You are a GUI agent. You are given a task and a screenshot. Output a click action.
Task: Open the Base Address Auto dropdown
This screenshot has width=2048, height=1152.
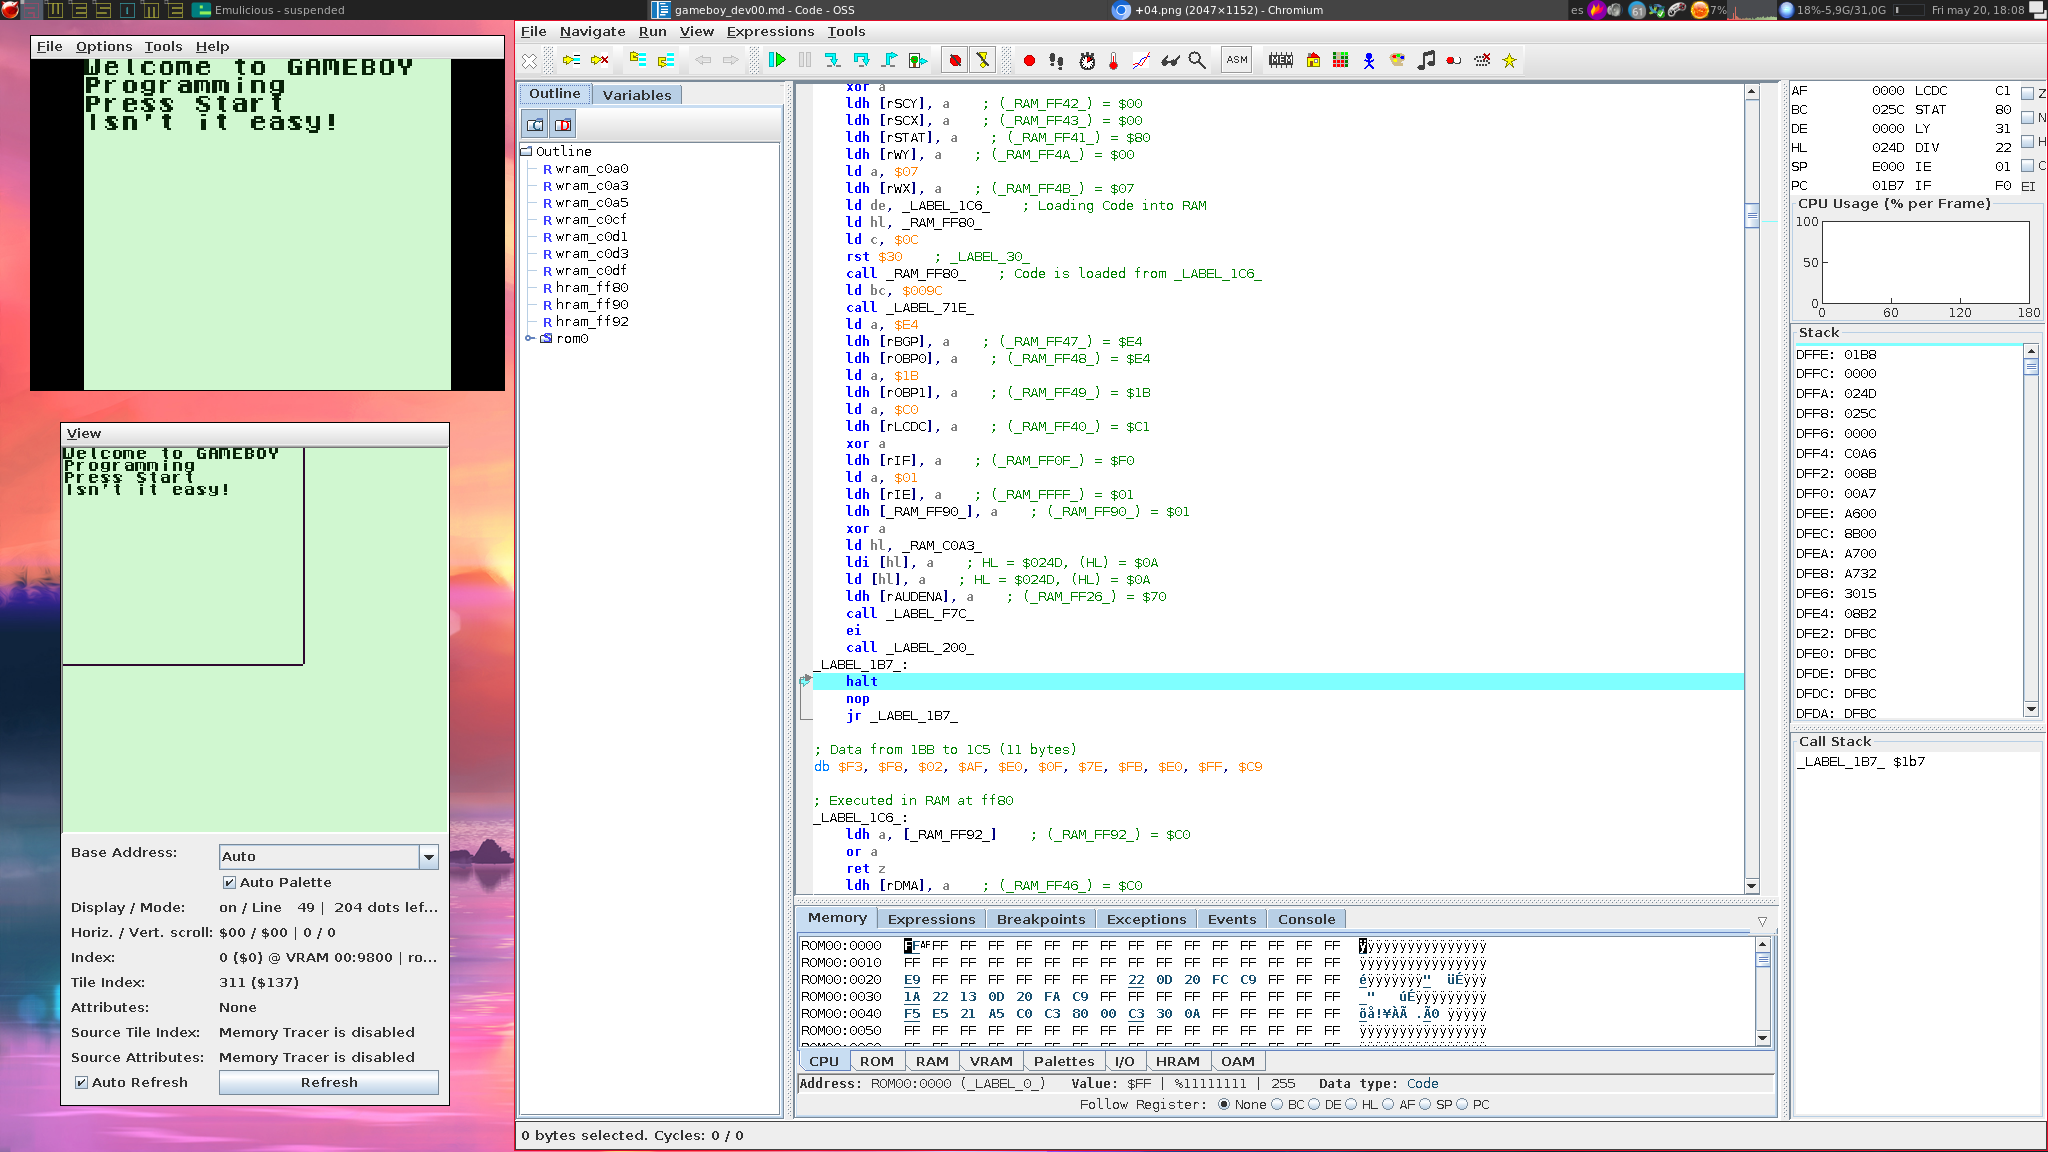point(428,856)
